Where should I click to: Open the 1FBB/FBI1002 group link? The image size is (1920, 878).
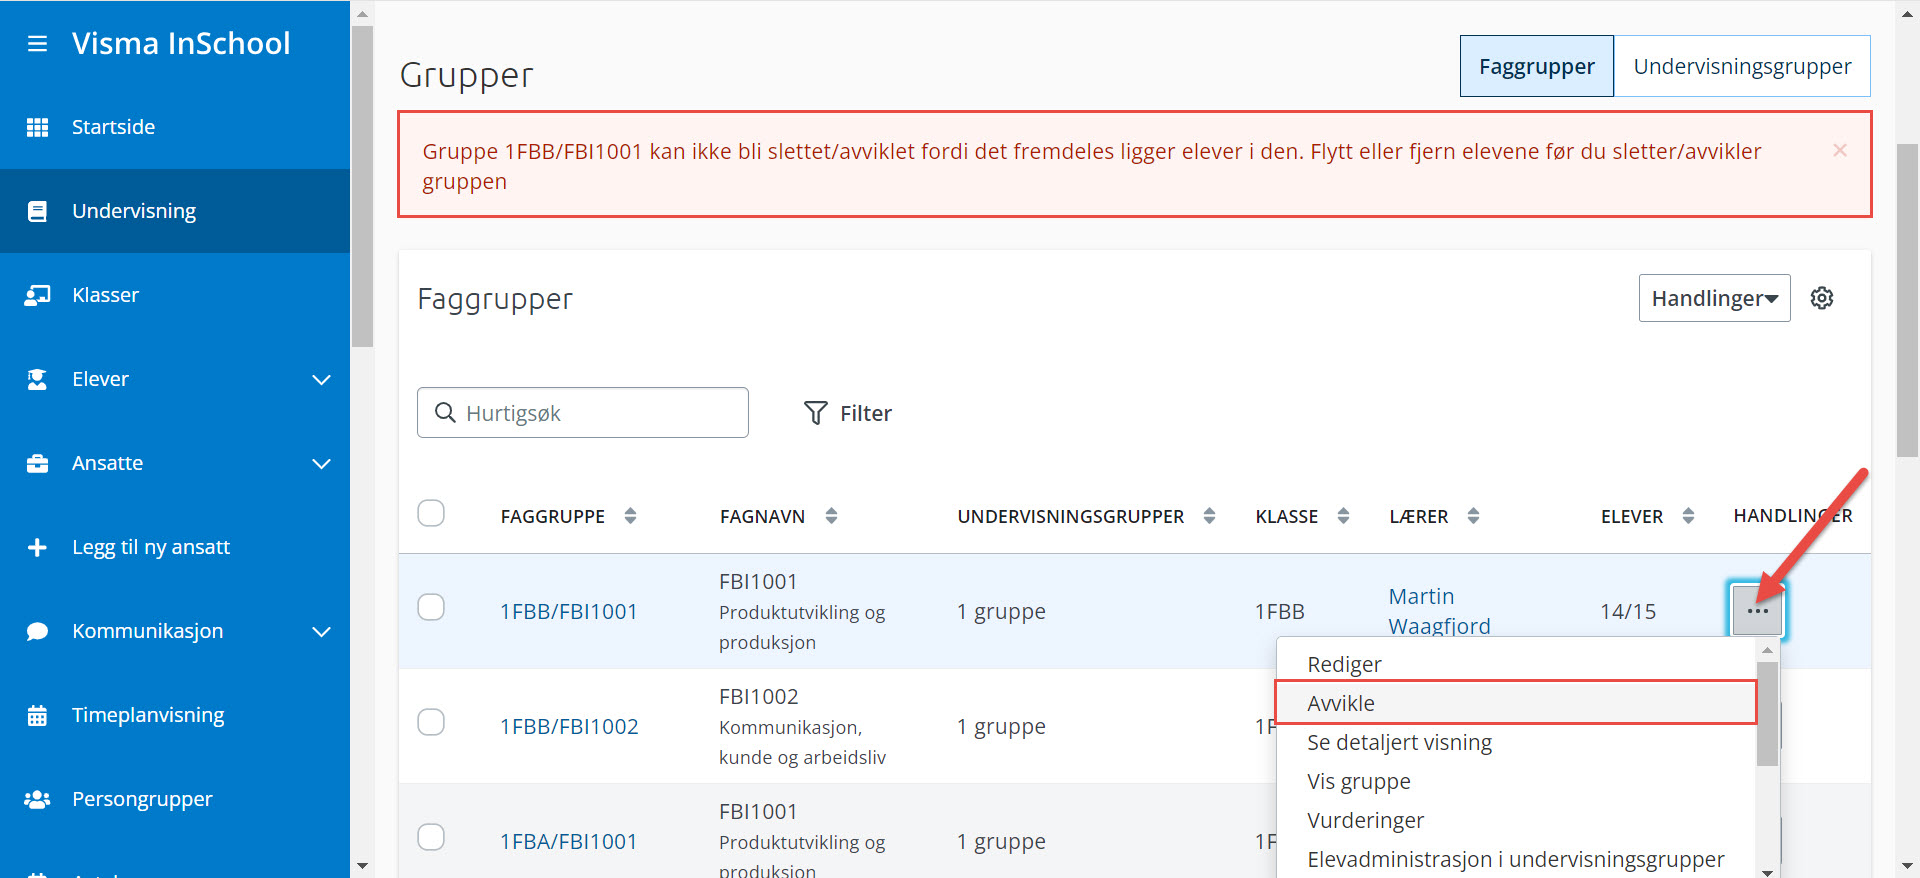[x=569, y=726]
